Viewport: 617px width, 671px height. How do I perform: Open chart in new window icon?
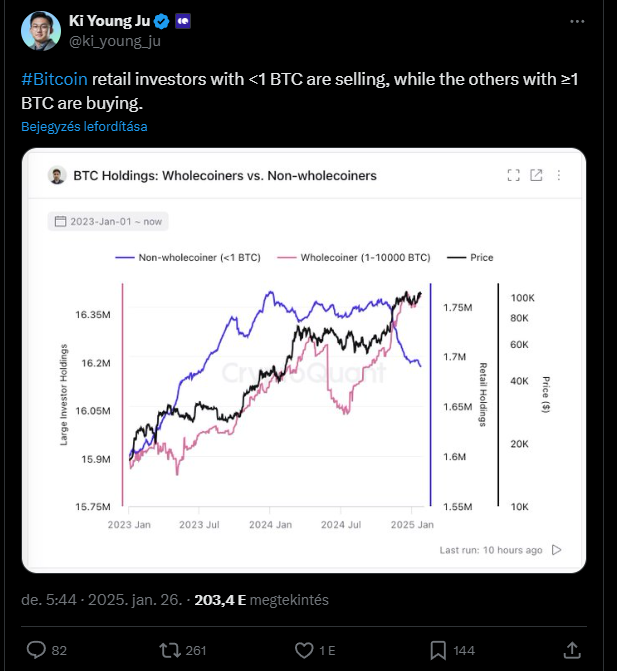(x=536, y=175)
